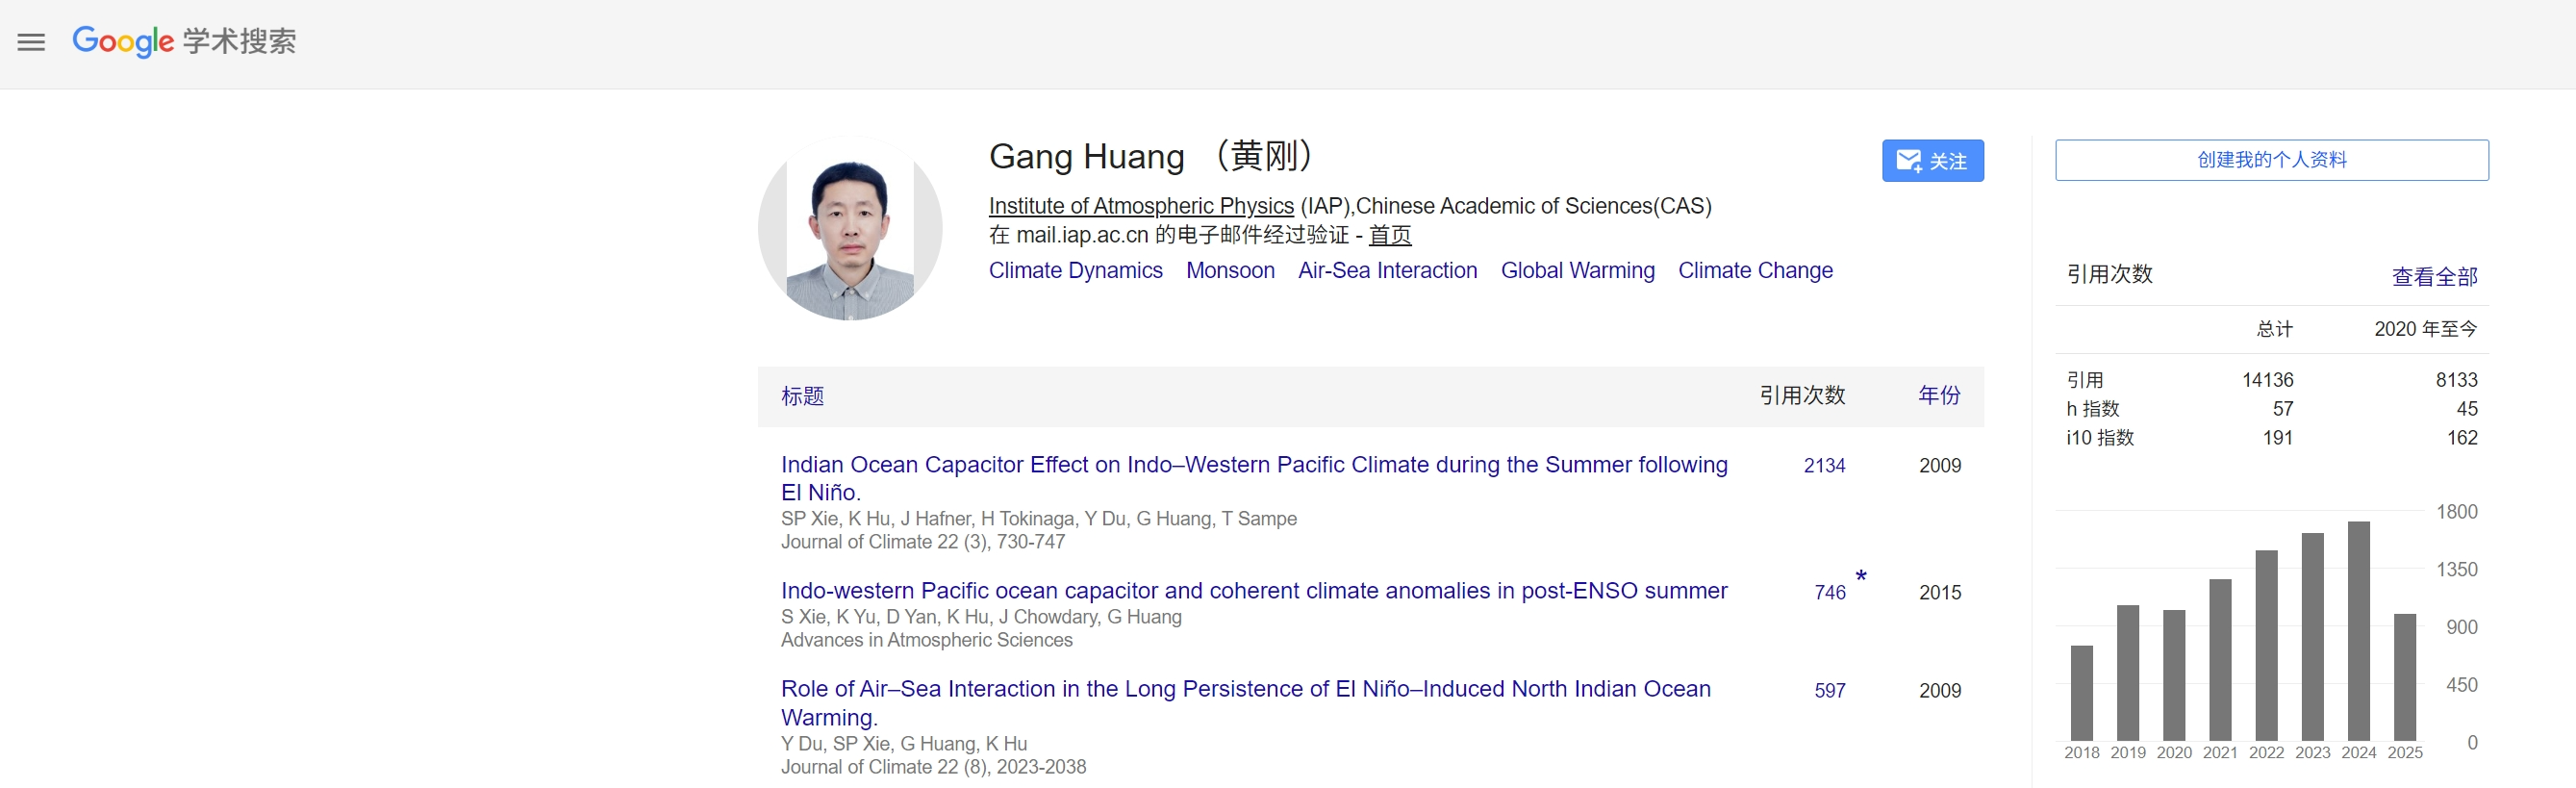Open 查看全部 citations chart link
This screenshot has width=2576, height=788.
[2433, 276]
